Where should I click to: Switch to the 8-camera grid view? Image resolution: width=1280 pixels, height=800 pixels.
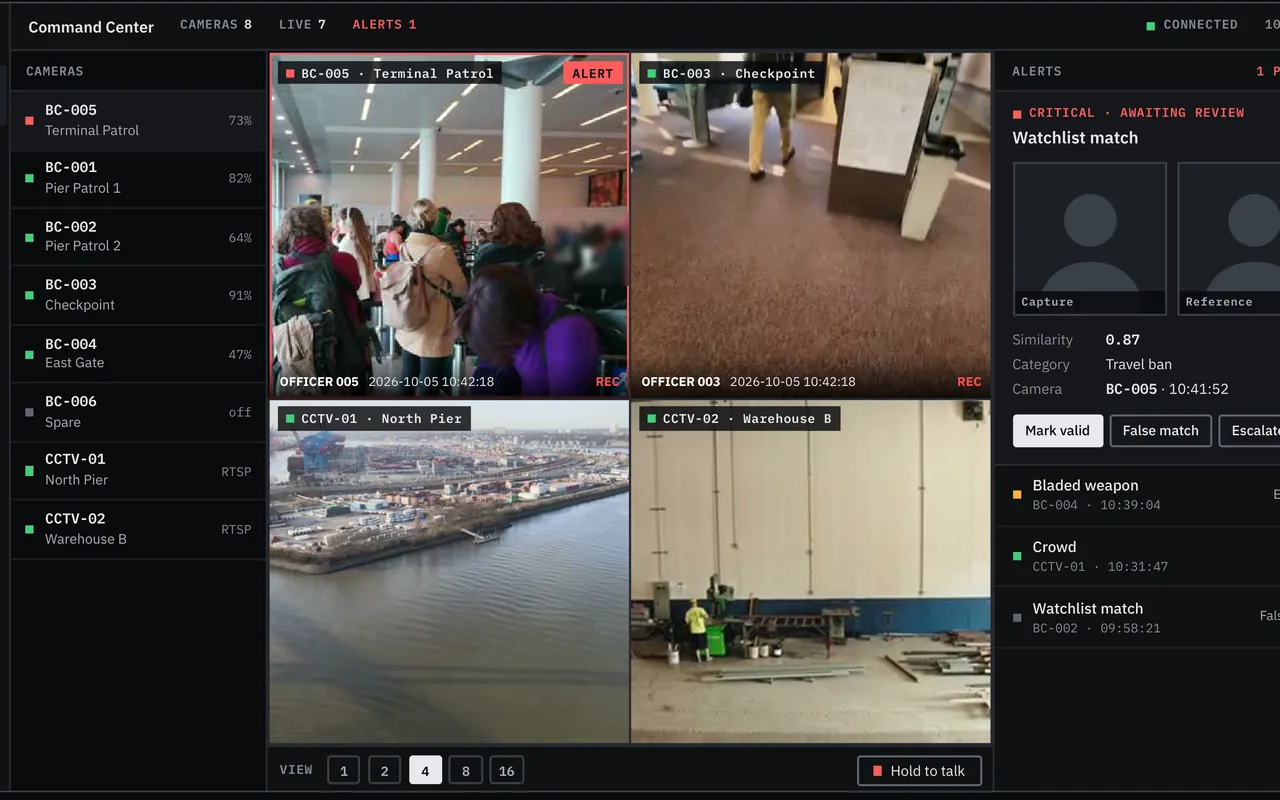pos(466,770)
